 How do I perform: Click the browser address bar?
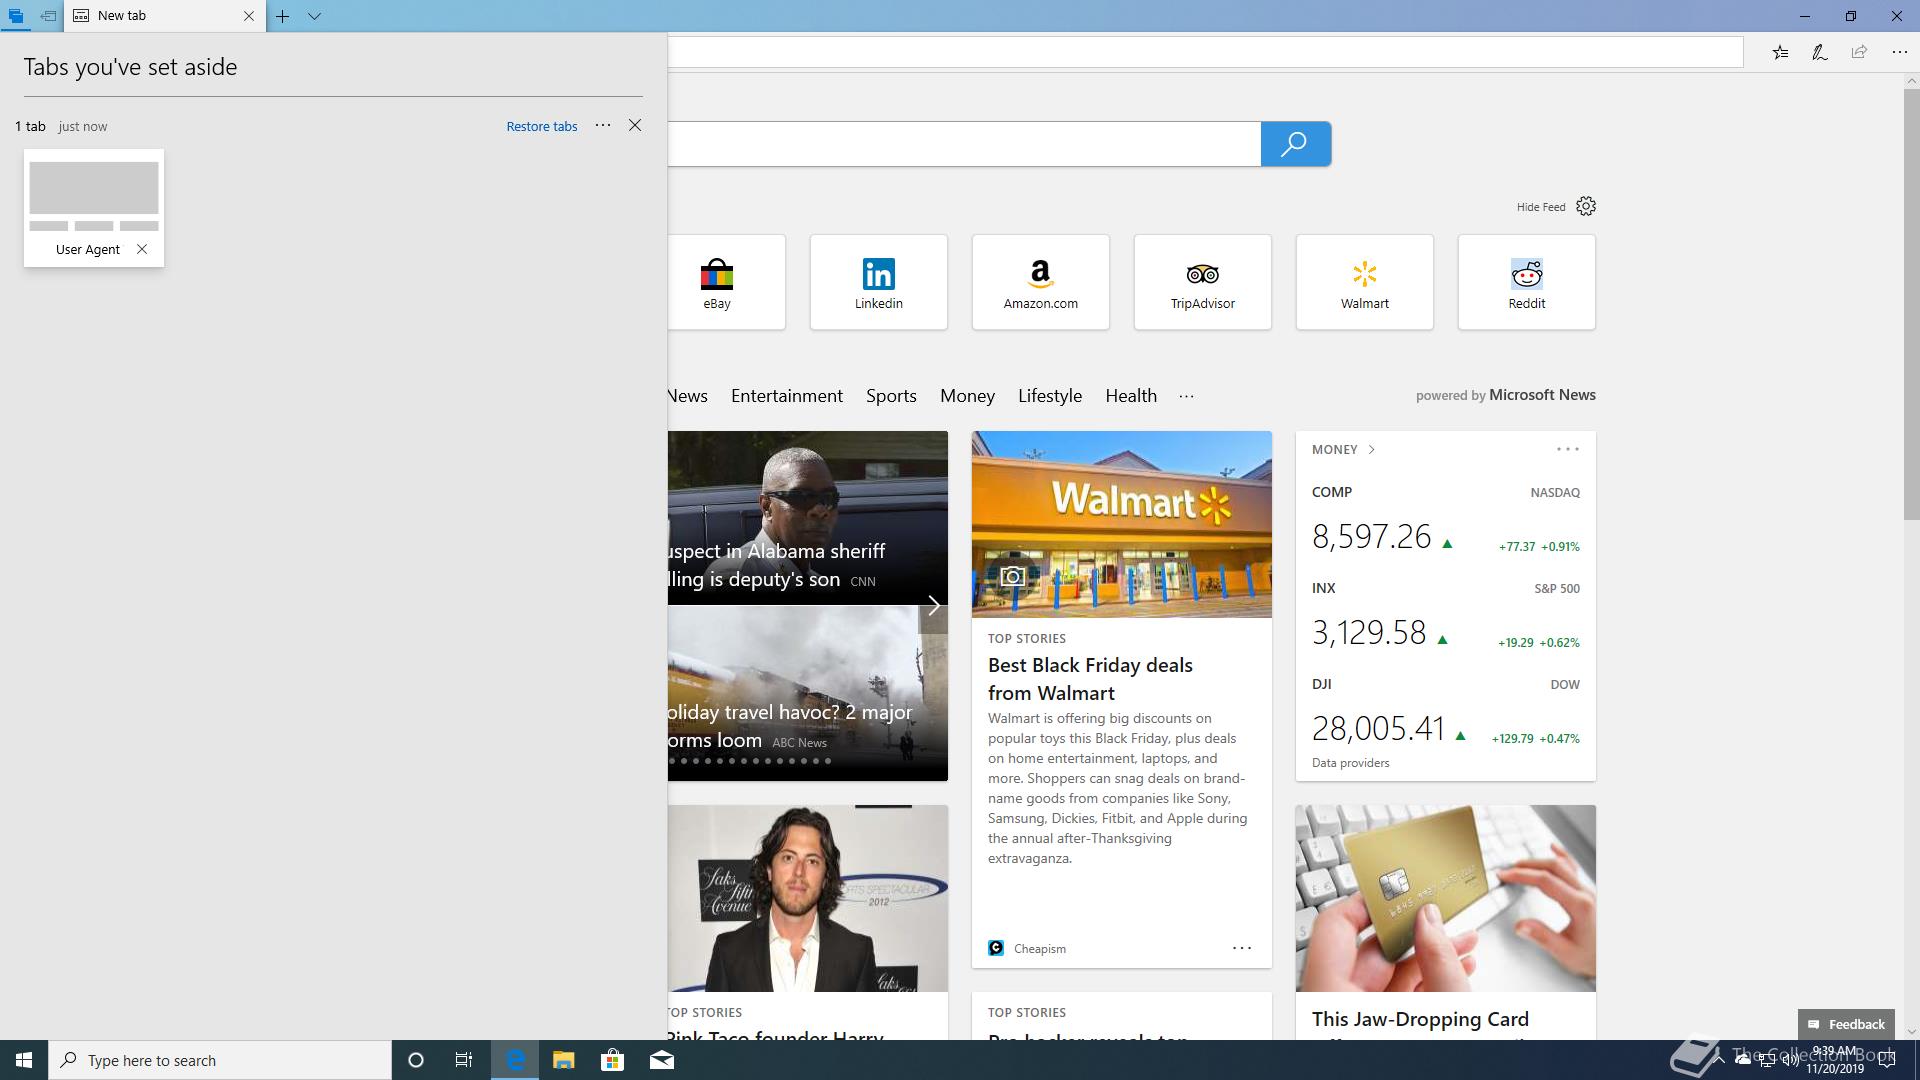pyautogui.click(x=1205, y=52)
